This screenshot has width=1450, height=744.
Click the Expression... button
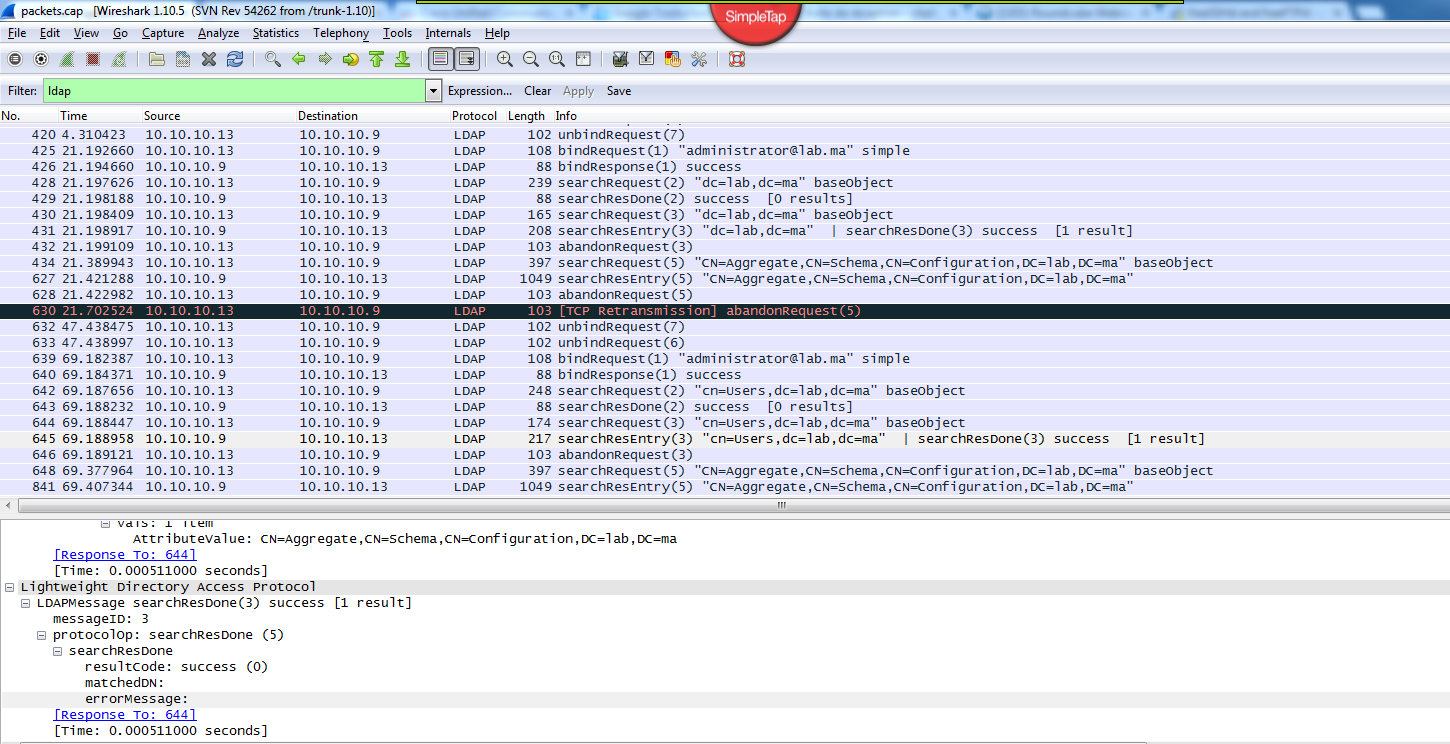[479, 91]
